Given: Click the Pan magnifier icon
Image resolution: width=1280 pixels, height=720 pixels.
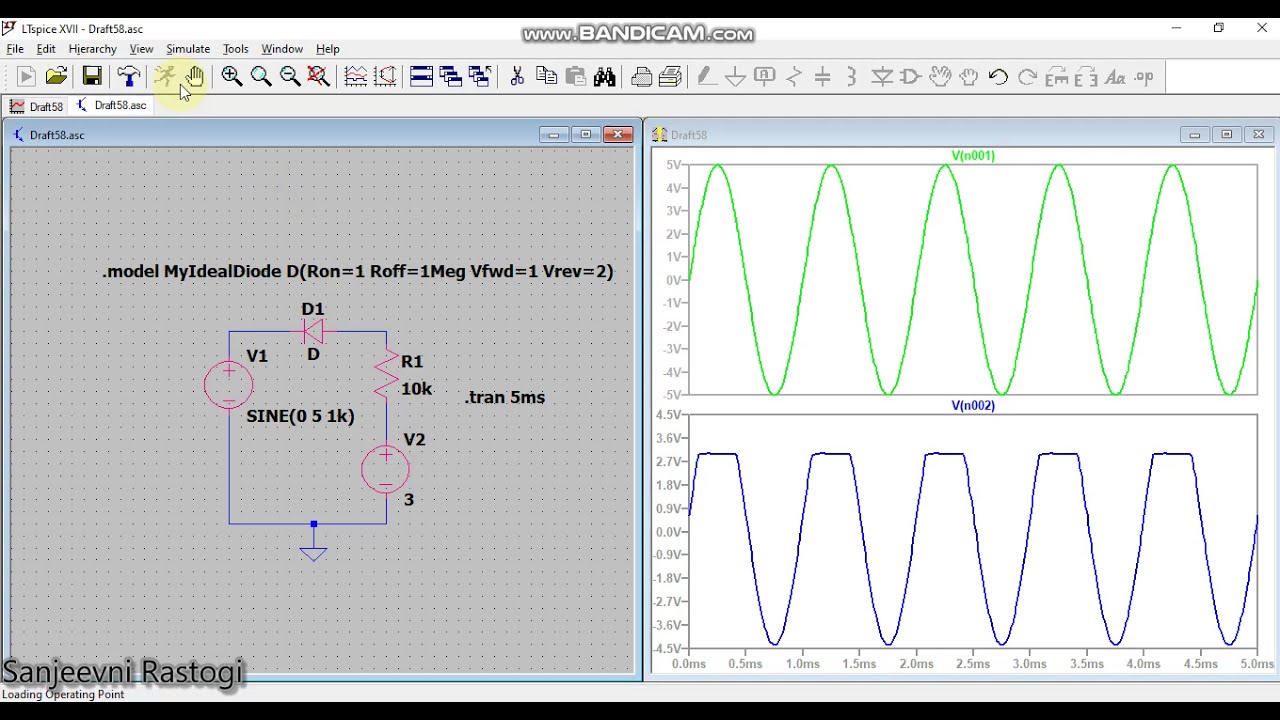Looking at the screenshot, I should 261,76.
